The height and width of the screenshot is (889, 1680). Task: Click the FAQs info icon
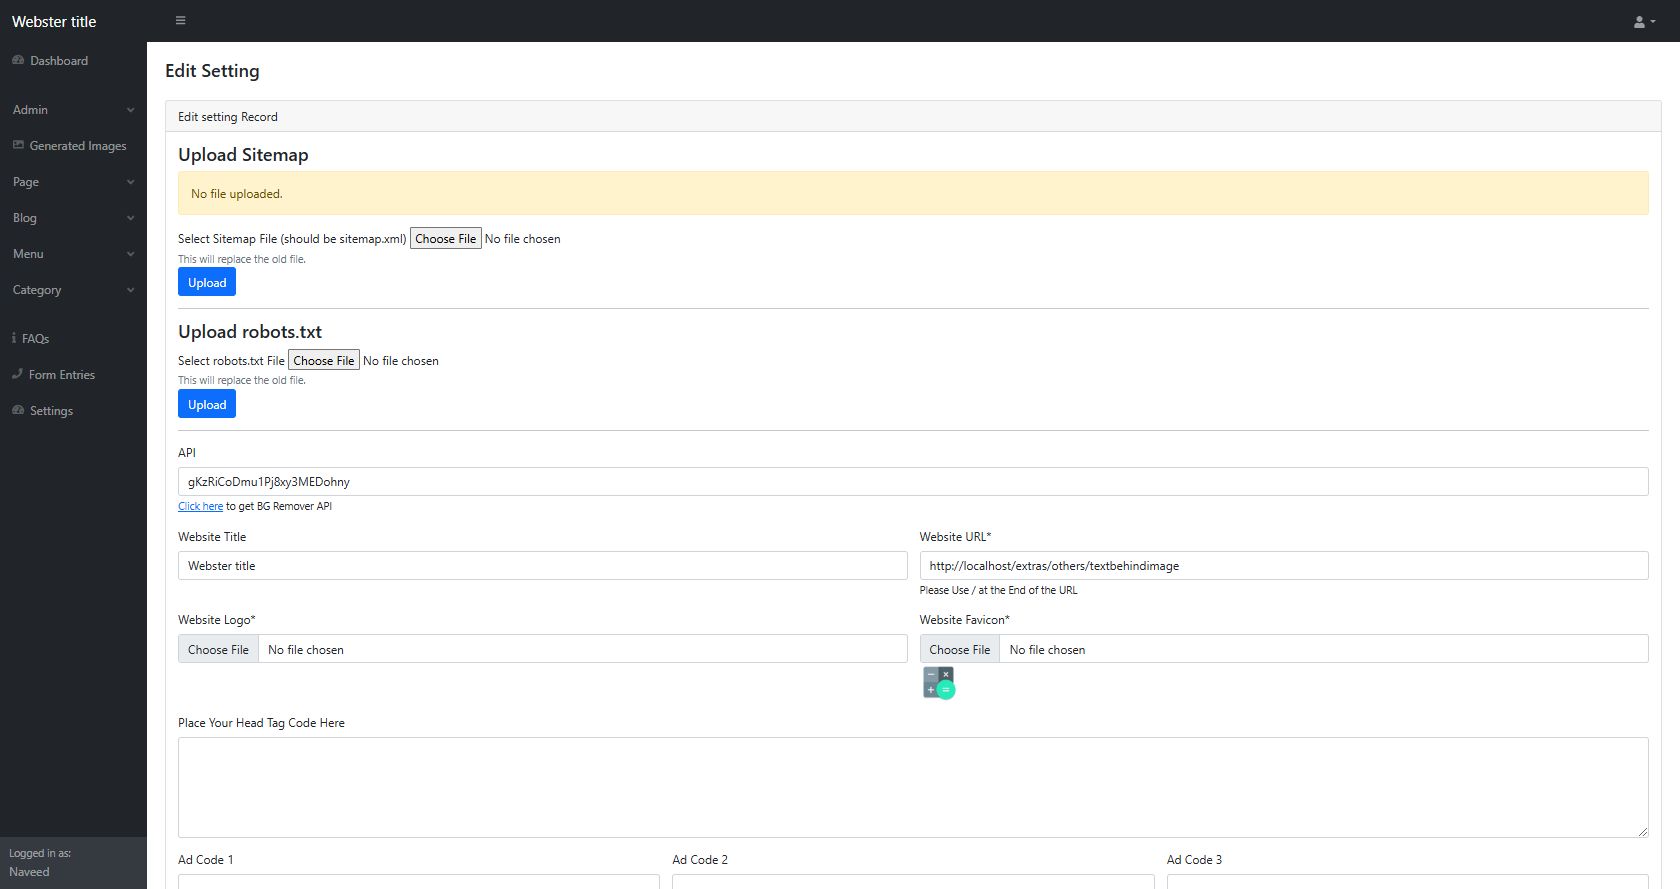14,339
